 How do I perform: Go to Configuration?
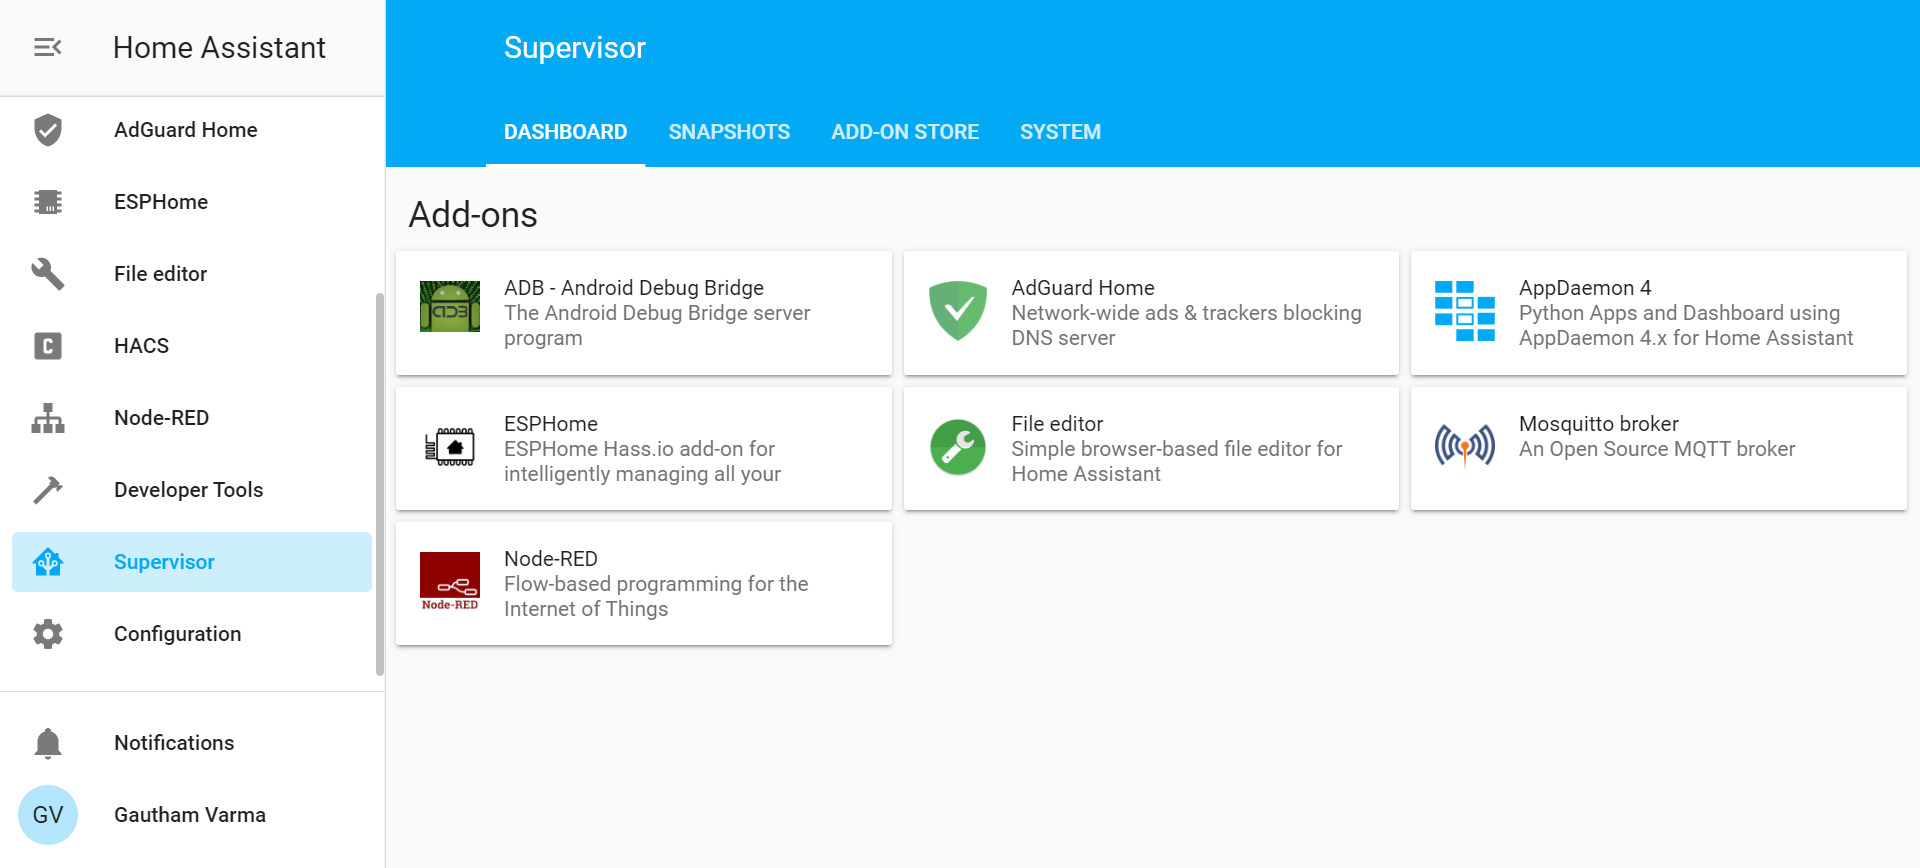tap(192, 634)
